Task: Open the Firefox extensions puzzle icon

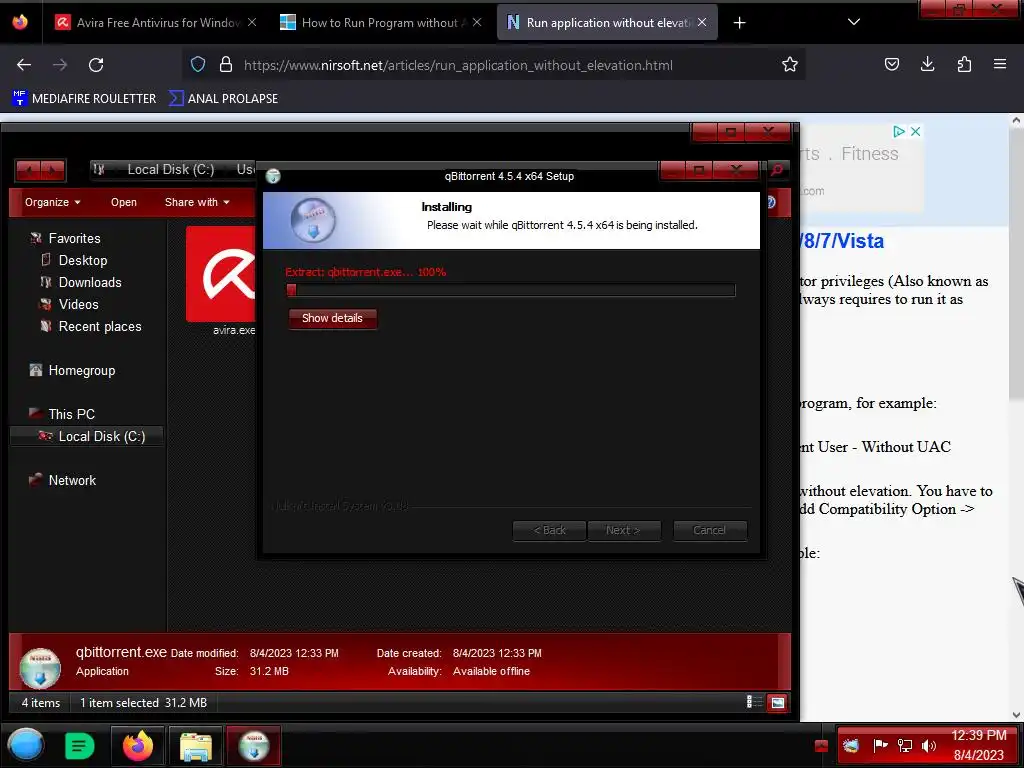Action: [964, 64]
